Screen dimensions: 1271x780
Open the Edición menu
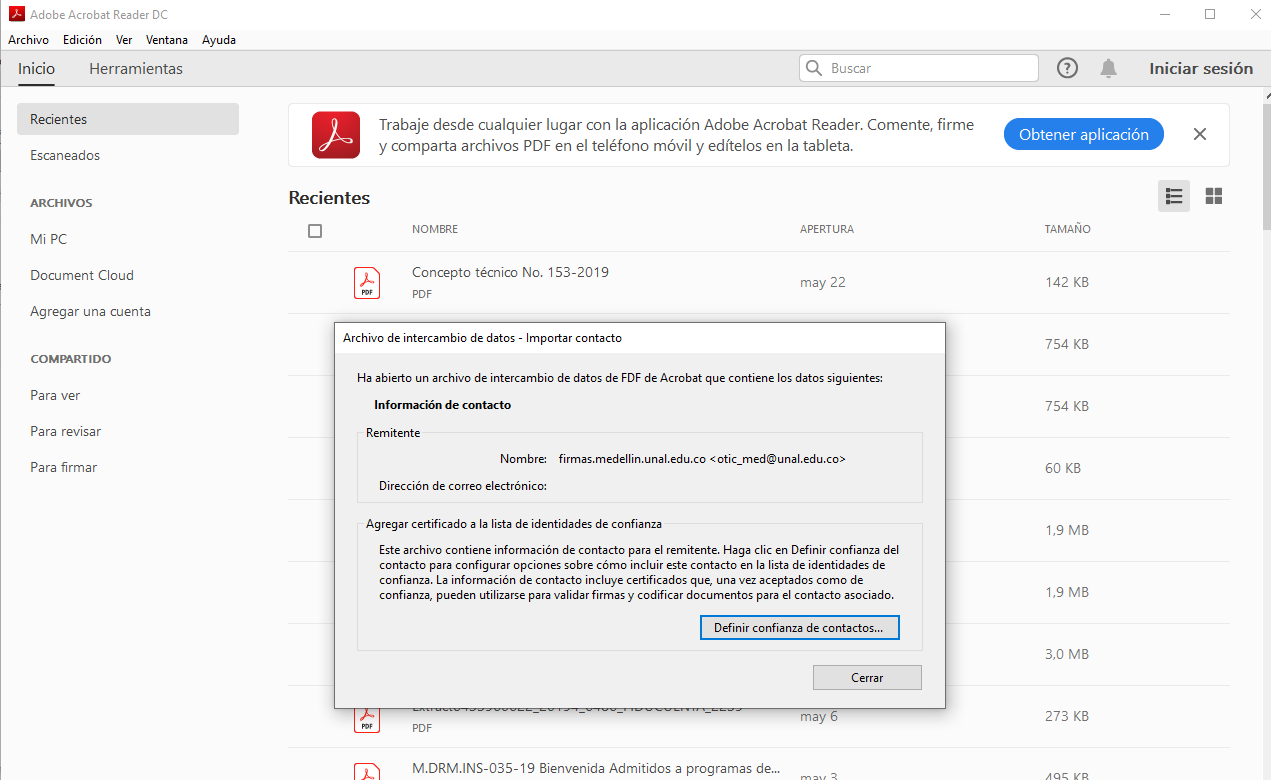coord(82,40)
